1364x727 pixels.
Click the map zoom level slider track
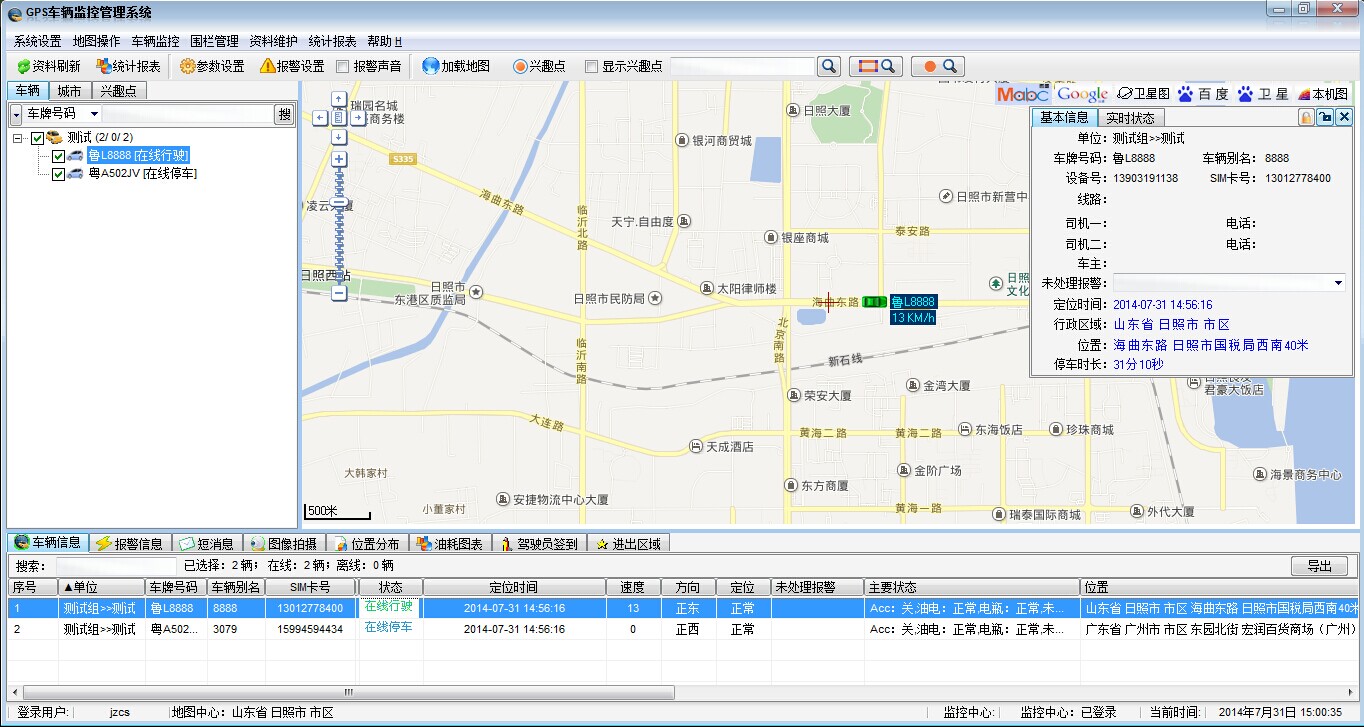click(339, 240)
